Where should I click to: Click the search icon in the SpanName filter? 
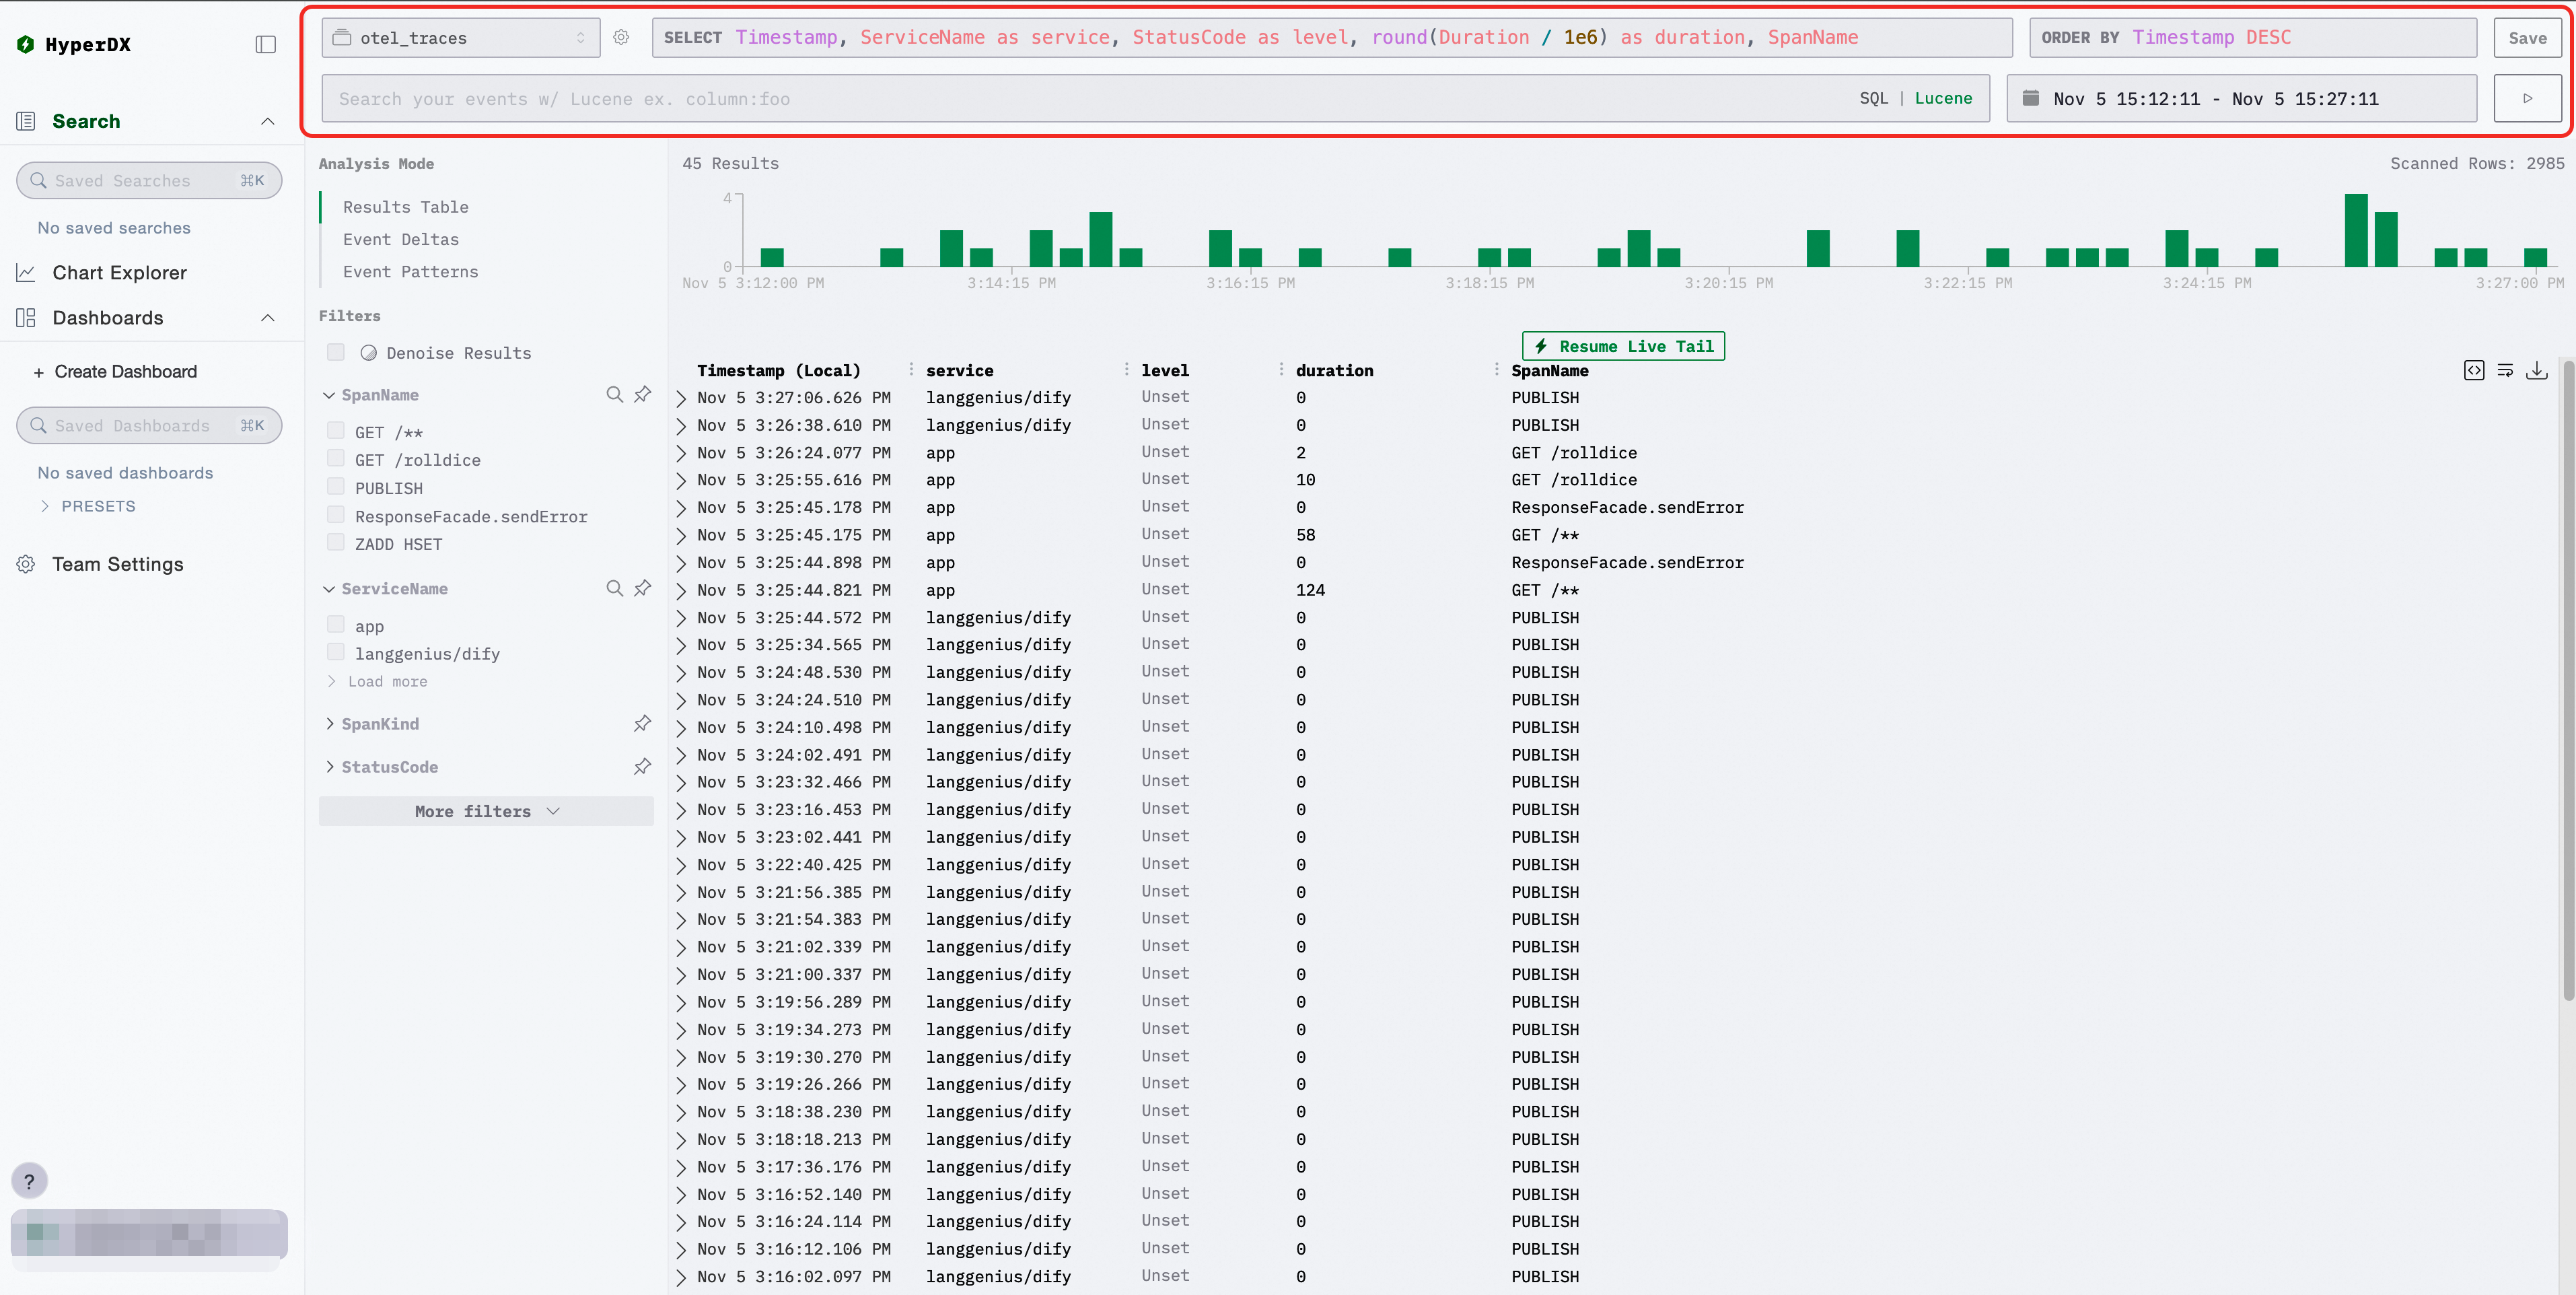614,395
